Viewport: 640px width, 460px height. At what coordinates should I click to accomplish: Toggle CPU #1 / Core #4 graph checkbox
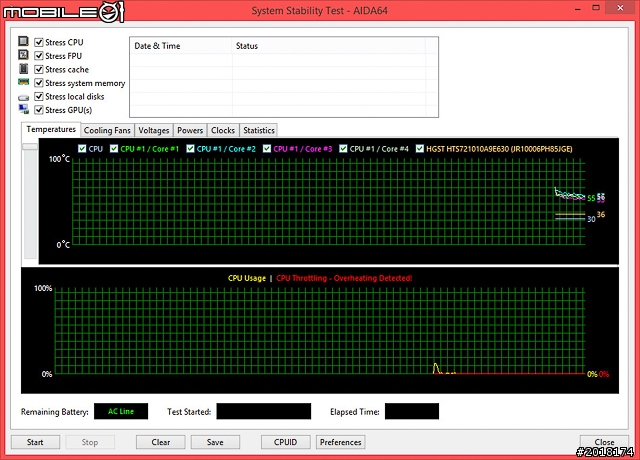click(343, 149)
